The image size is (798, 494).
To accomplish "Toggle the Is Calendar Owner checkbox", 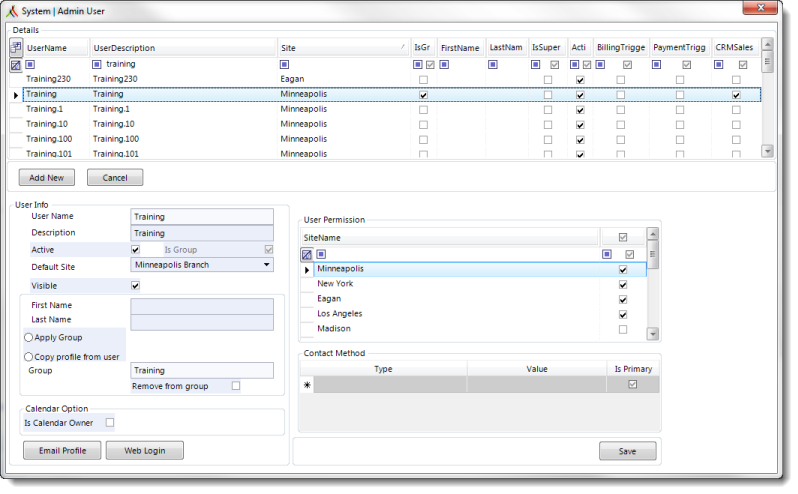I will [110, 423].
